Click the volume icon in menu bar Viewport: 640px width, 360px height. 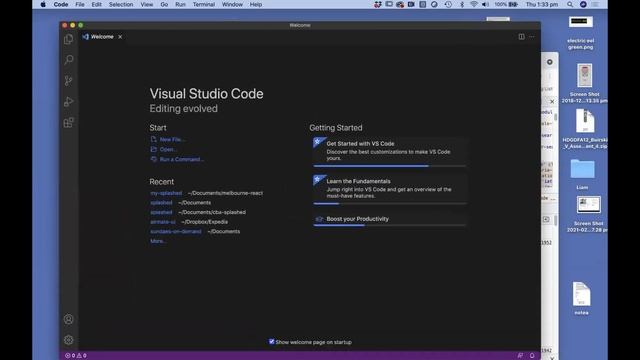tap(485, 4)
